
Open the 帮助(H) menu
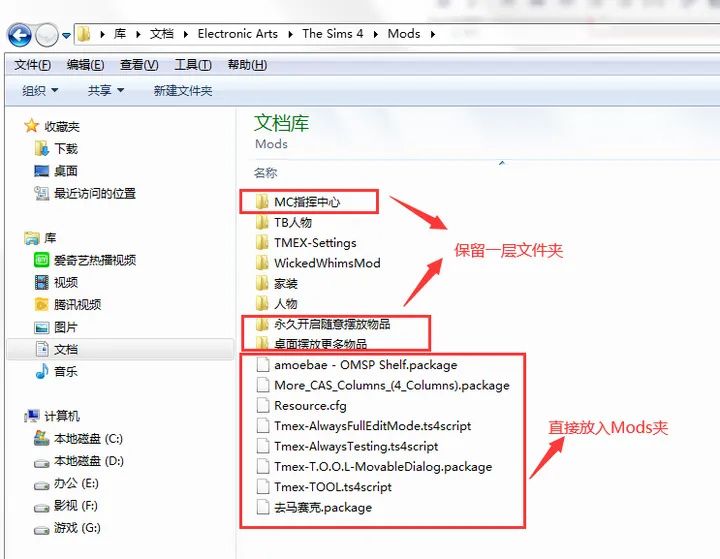click(x=247, y=65)
